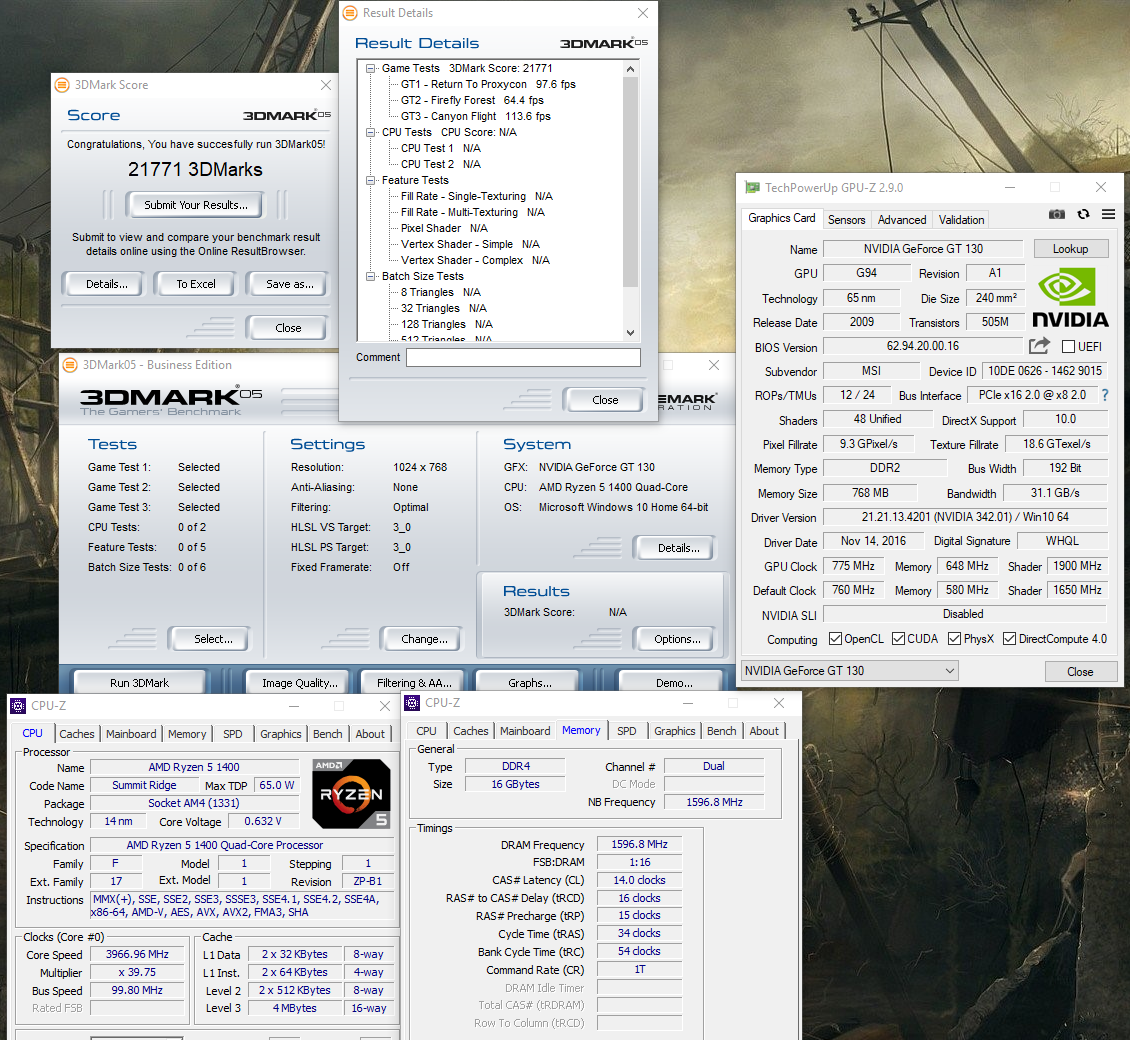Click the Save as button
Screen dimensions: 1130x1040
(x=289, y=284)
